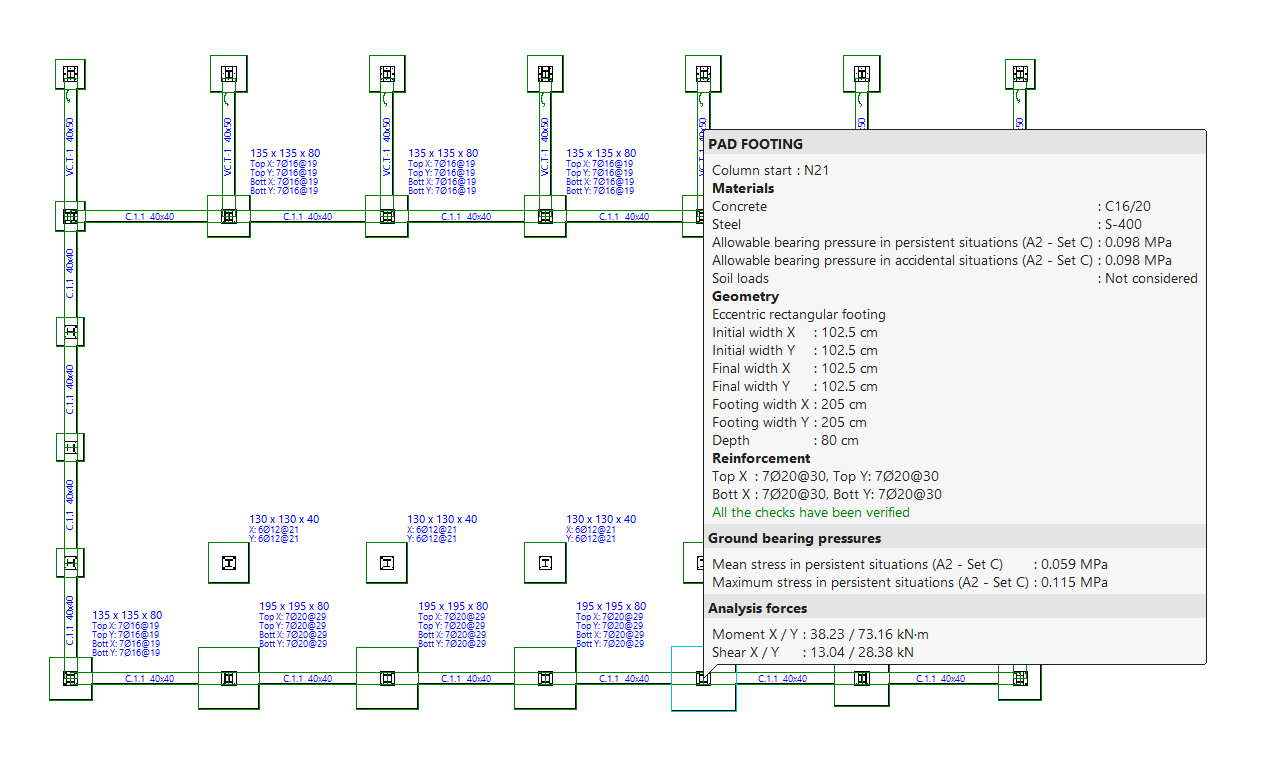The width and height of the screenshot is (1273, 778).
Task: Click the S-400 steel value in tooltip
Action: pyautogui.click(x=1123, y=224)
